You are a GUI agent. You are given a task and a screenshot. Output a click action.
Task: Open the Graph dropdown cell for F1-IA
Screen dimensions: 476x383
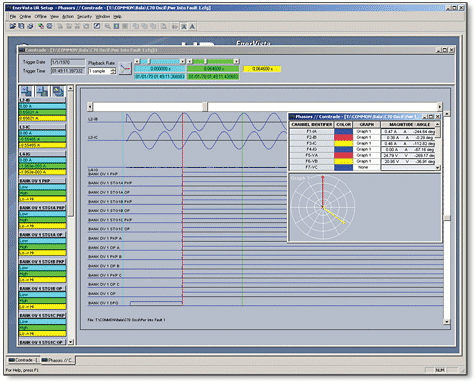(366, 131)
